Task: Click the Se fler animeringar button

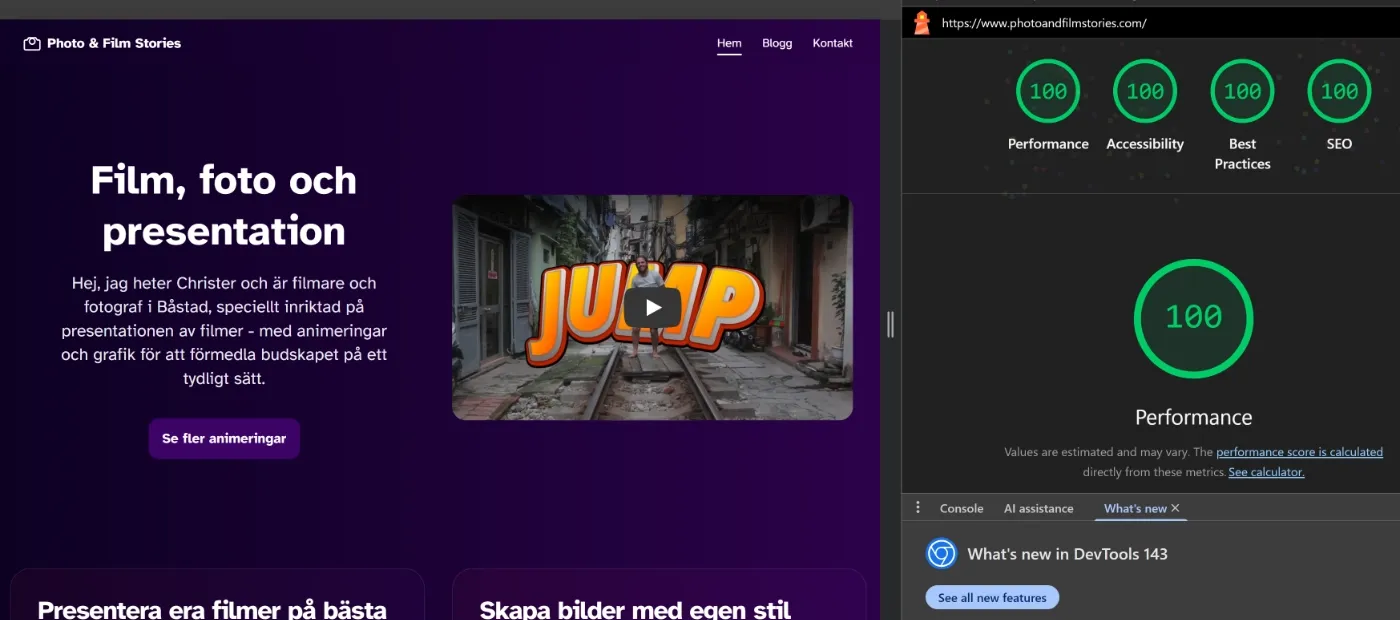Action: point(224,438)
